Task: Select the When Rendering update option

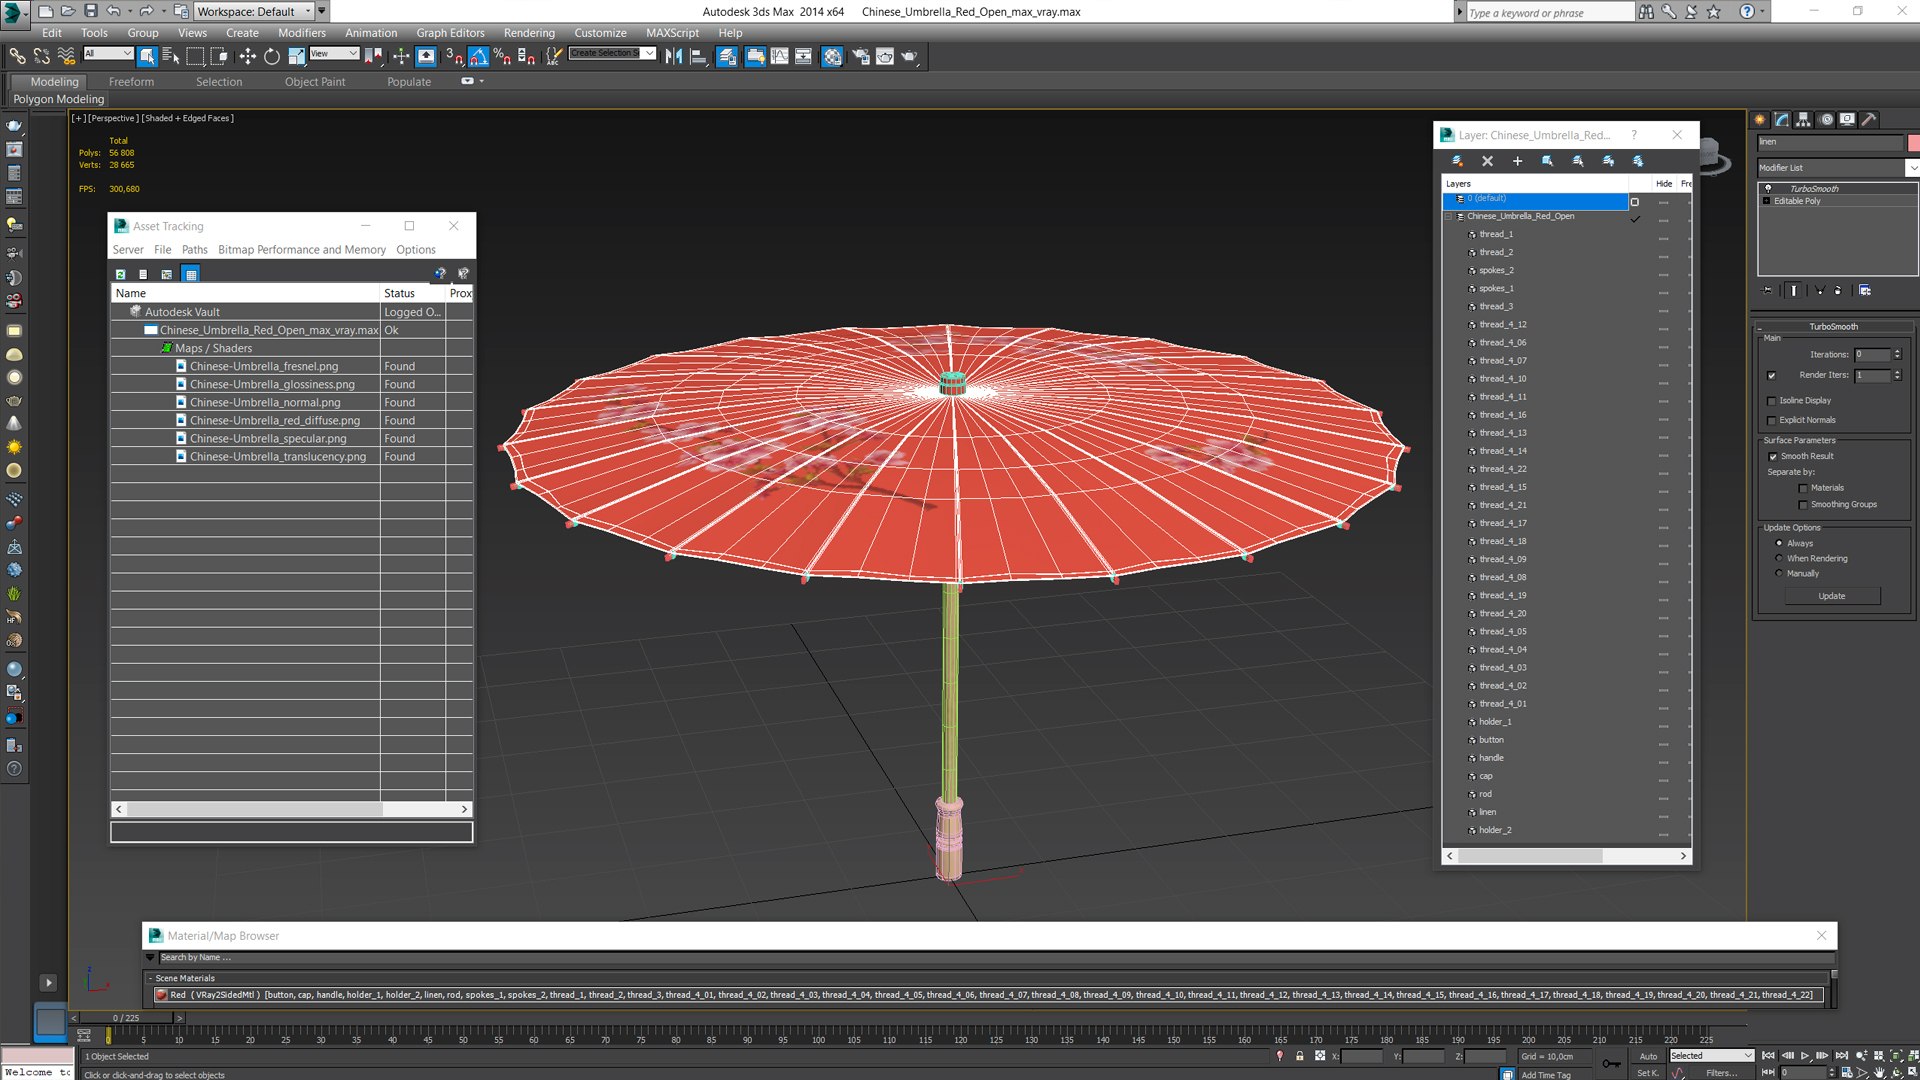Action: (1779, 559)
